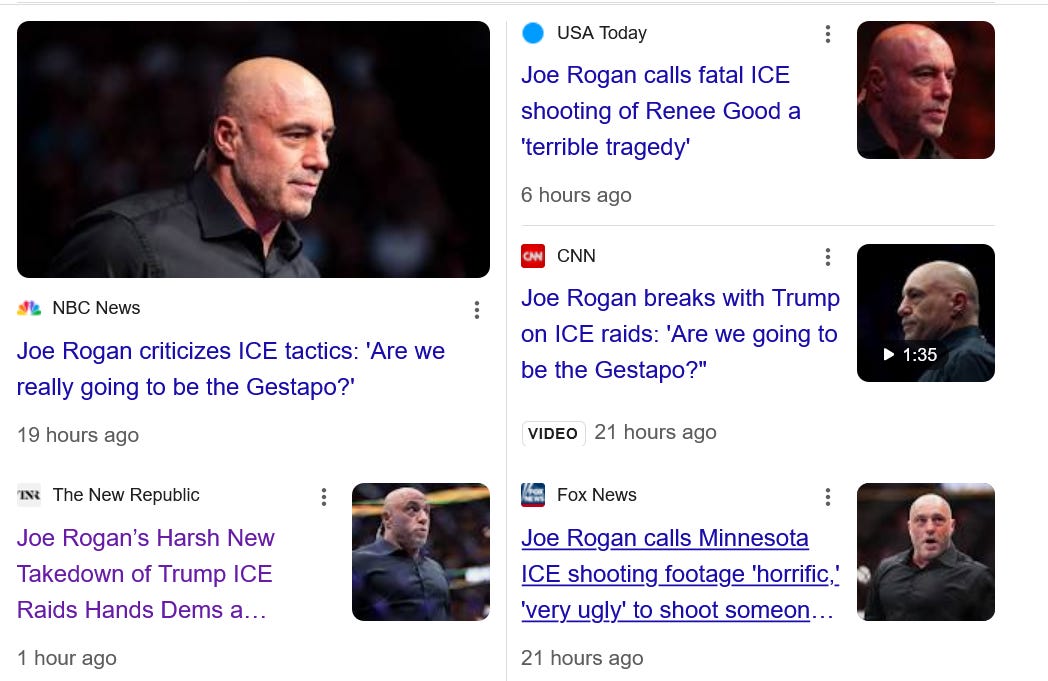
Task: Click the USA Today logo icon
Action: click(x=533, y=33)
